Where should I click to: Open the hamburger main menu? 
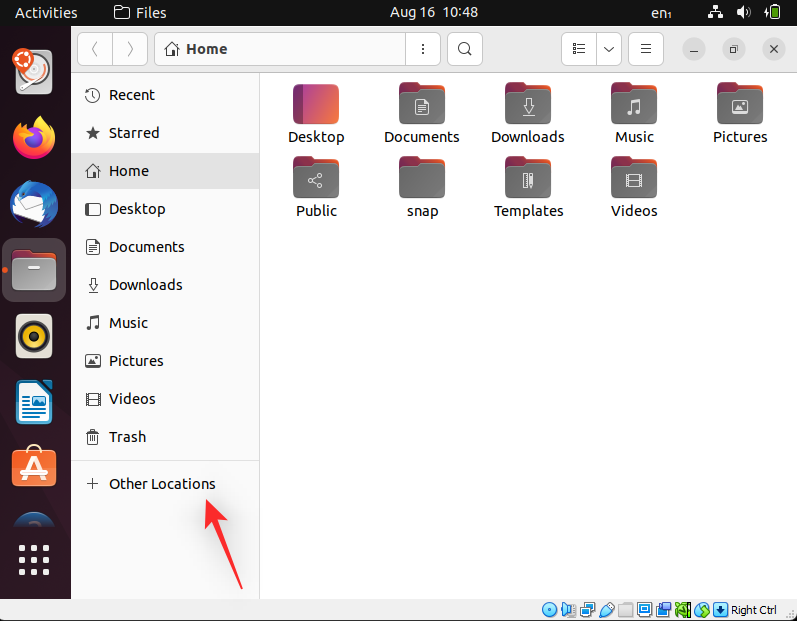coord(646,49)
